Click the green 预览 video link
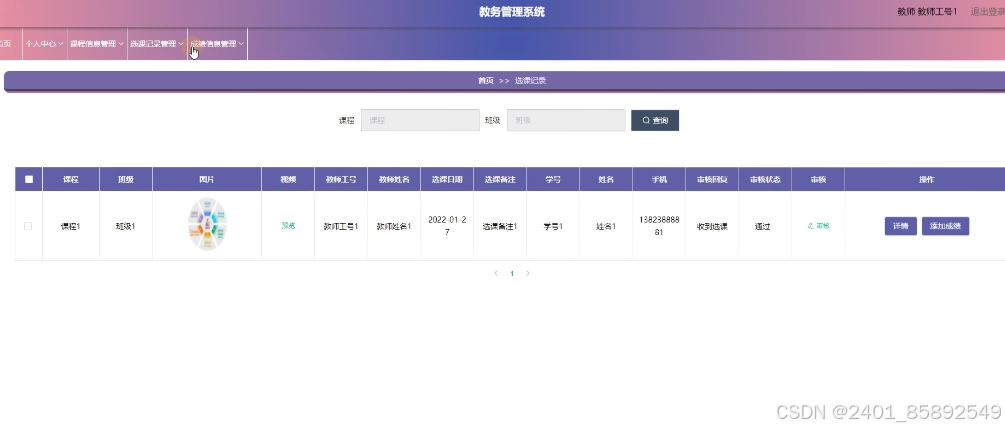This screenshot has width=1005, height=430. (x=288, y=226)
